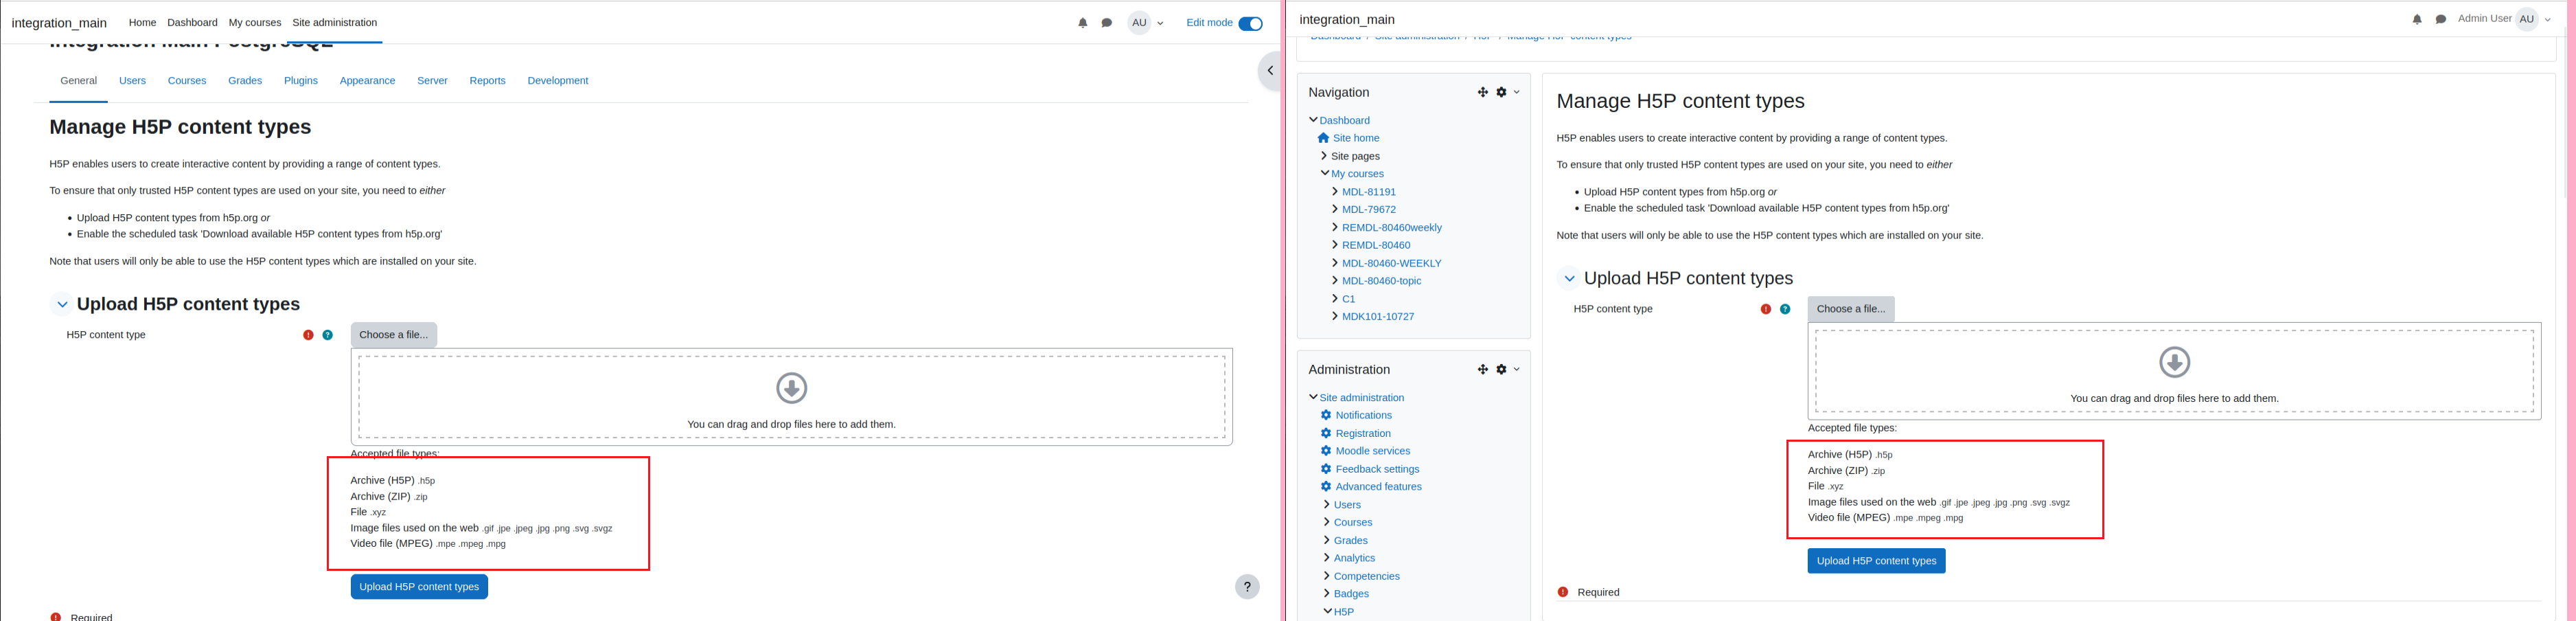Click Upload H5P content types button, right window
Screen dimensions: 2576x621
(x=1876, y=561)
